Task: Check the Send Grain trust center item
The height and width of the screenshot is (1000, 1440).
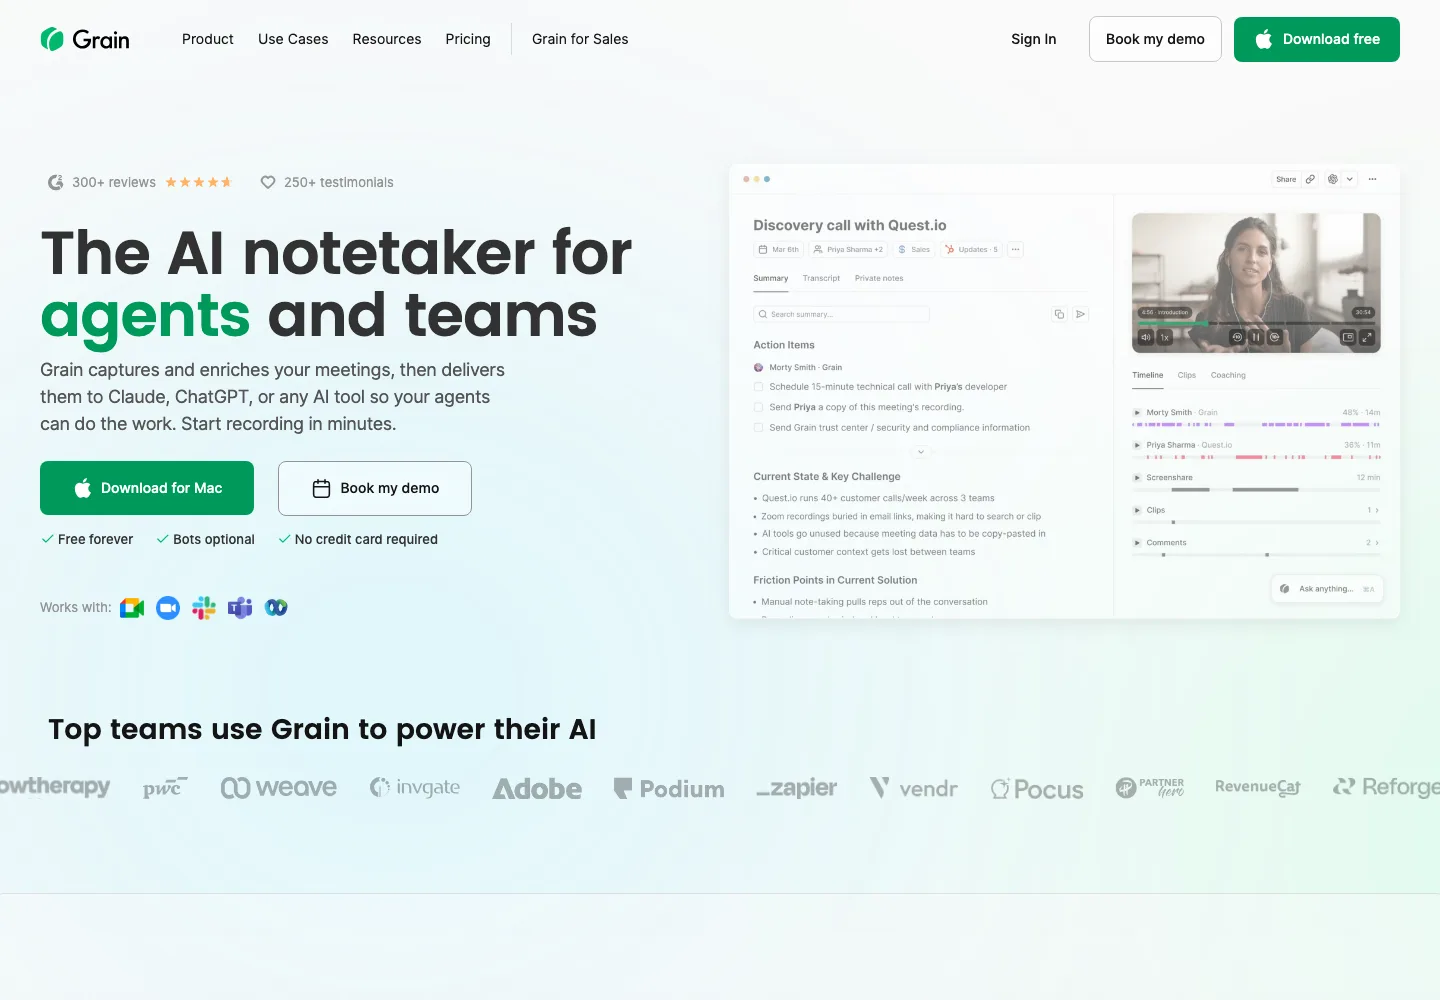Action: (758, 428)
